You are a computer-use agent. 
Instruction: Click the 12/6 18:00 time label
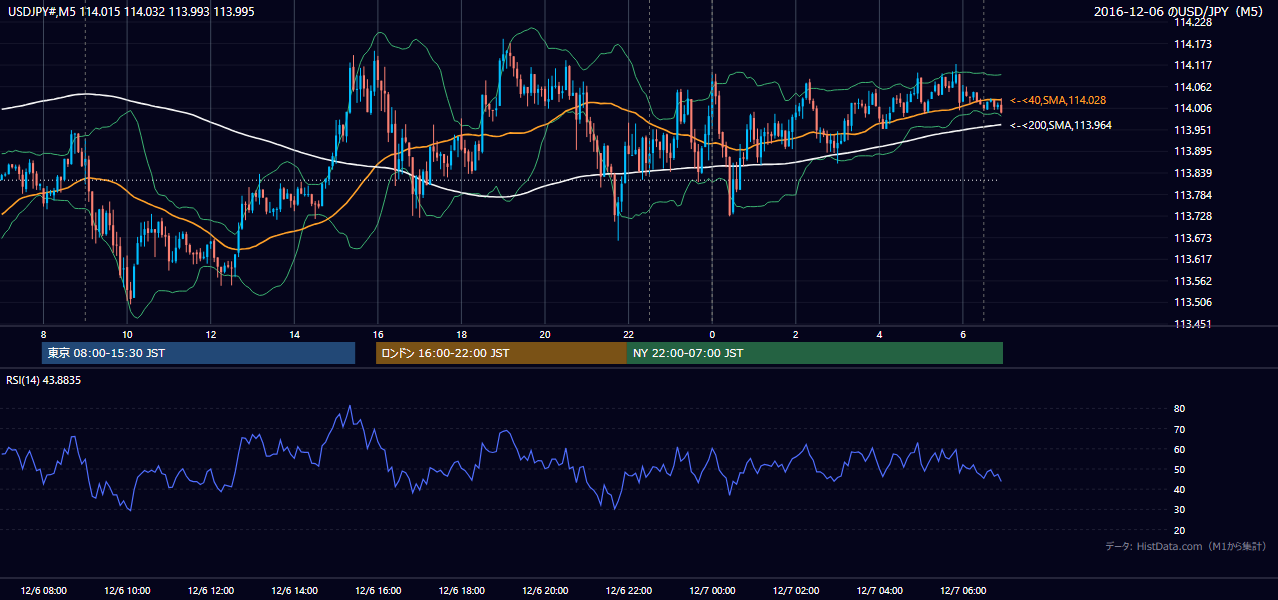tap(461, 591)
